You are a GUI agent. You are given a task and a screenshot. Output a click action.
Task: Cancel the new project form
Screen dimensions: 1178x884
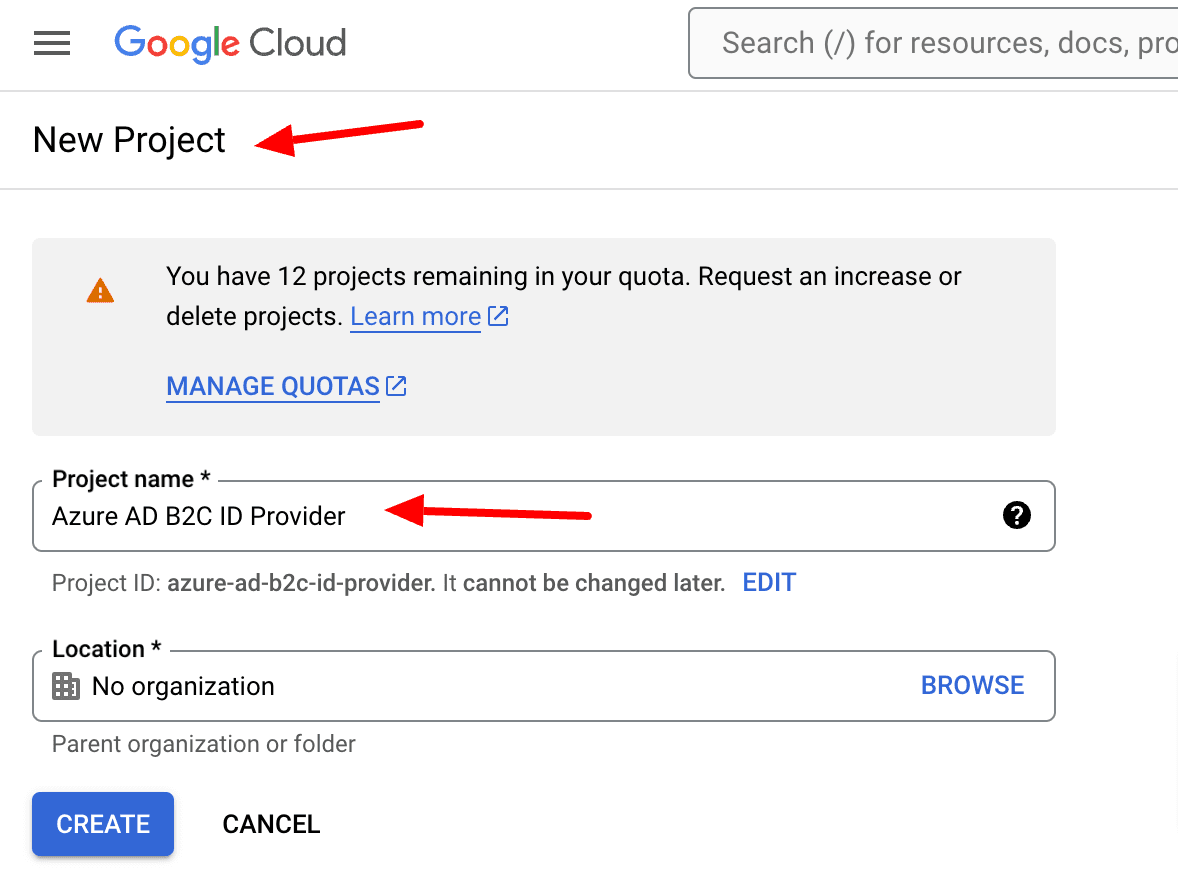(x=271, y=824)
